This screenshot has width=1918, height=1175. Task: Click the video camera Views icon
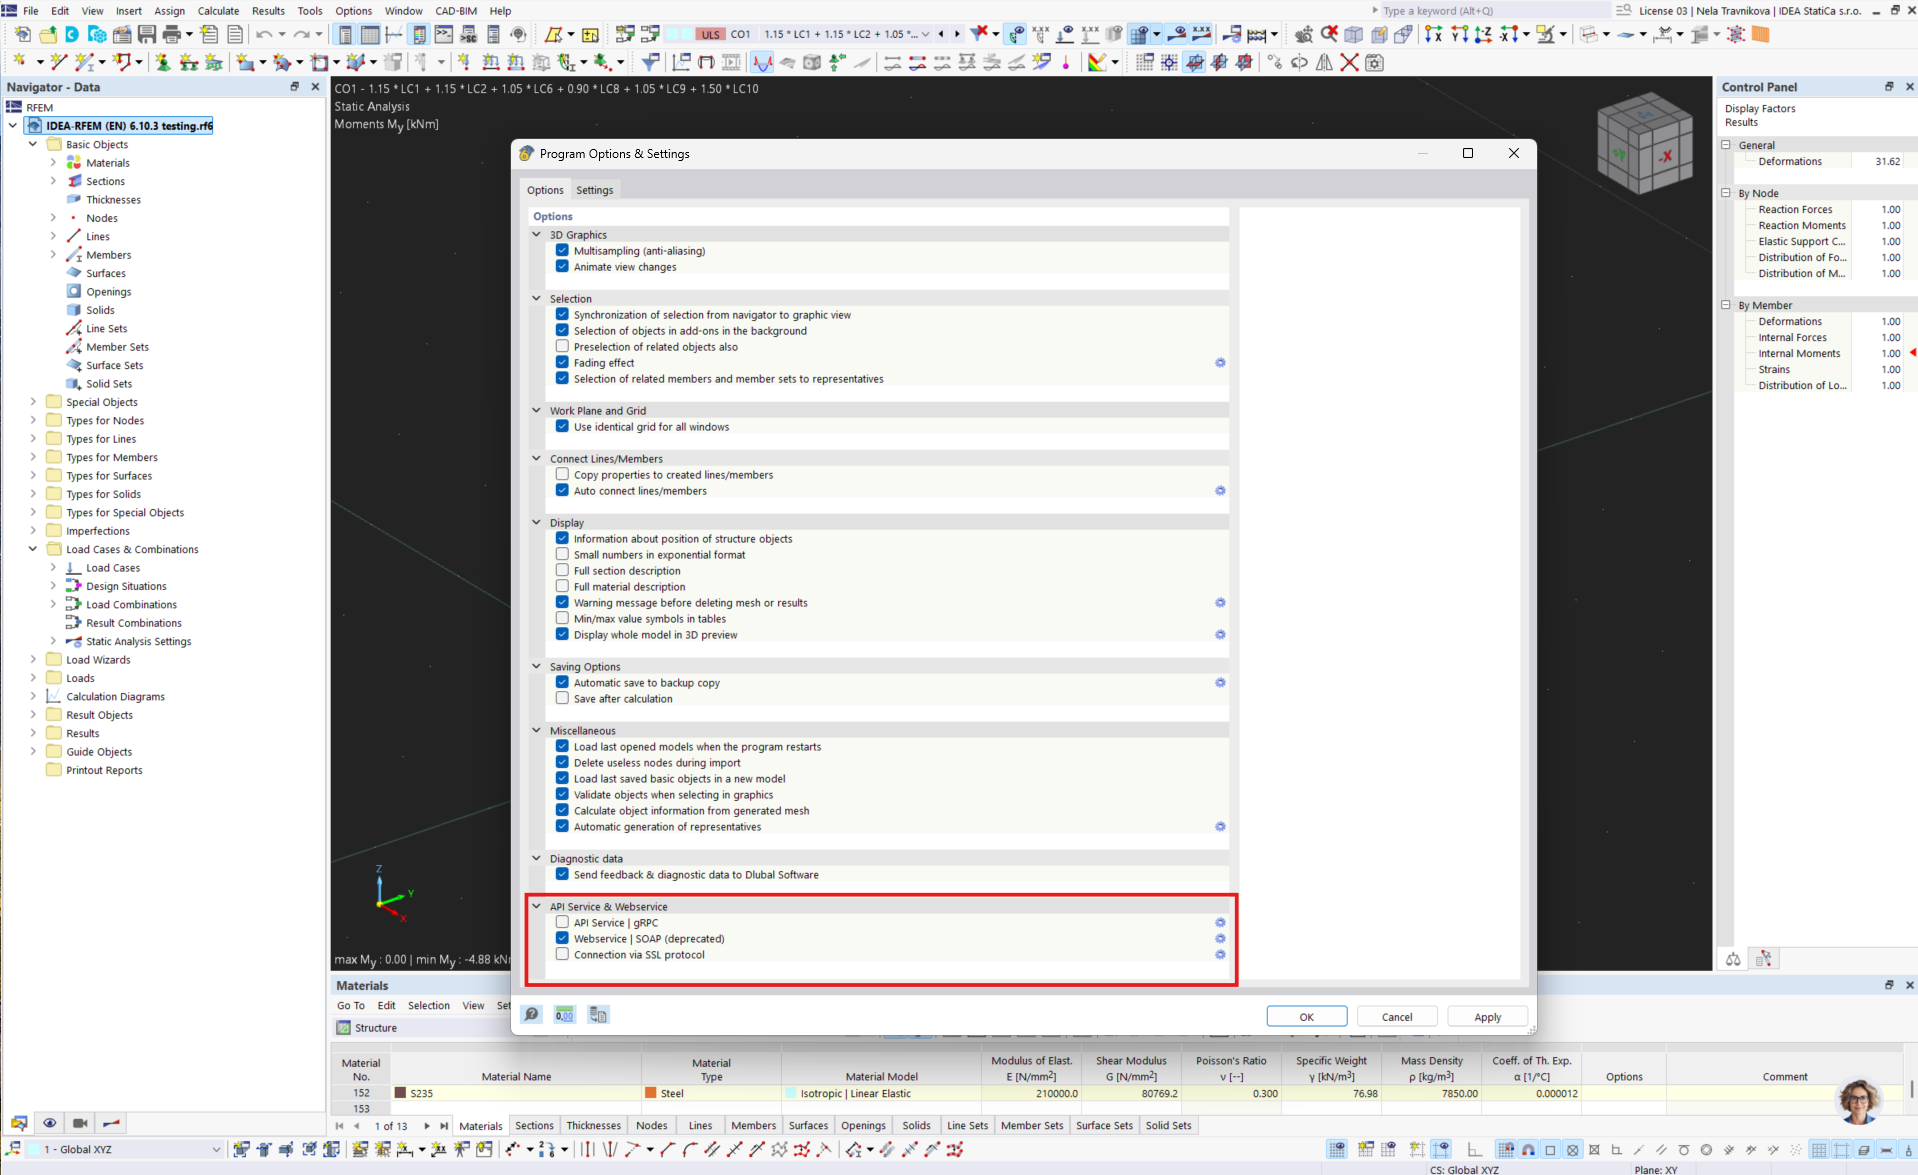[80, 1123]
